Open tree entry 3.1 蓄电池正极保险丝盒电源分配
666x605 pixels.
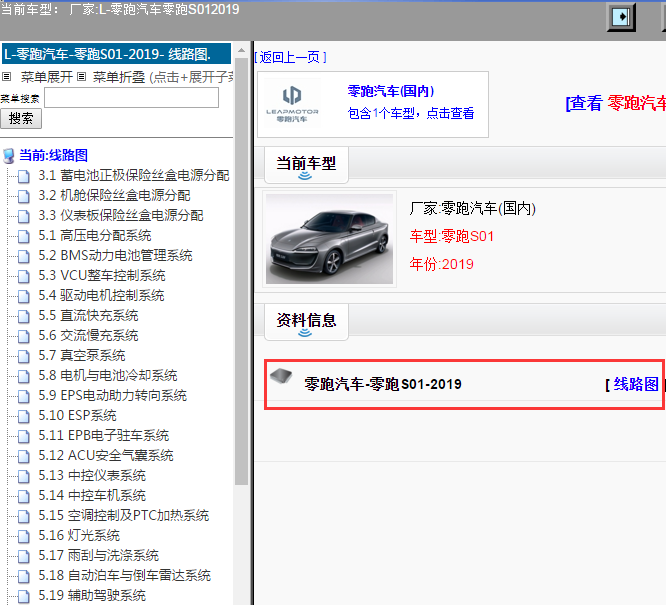tap(134, 175)
